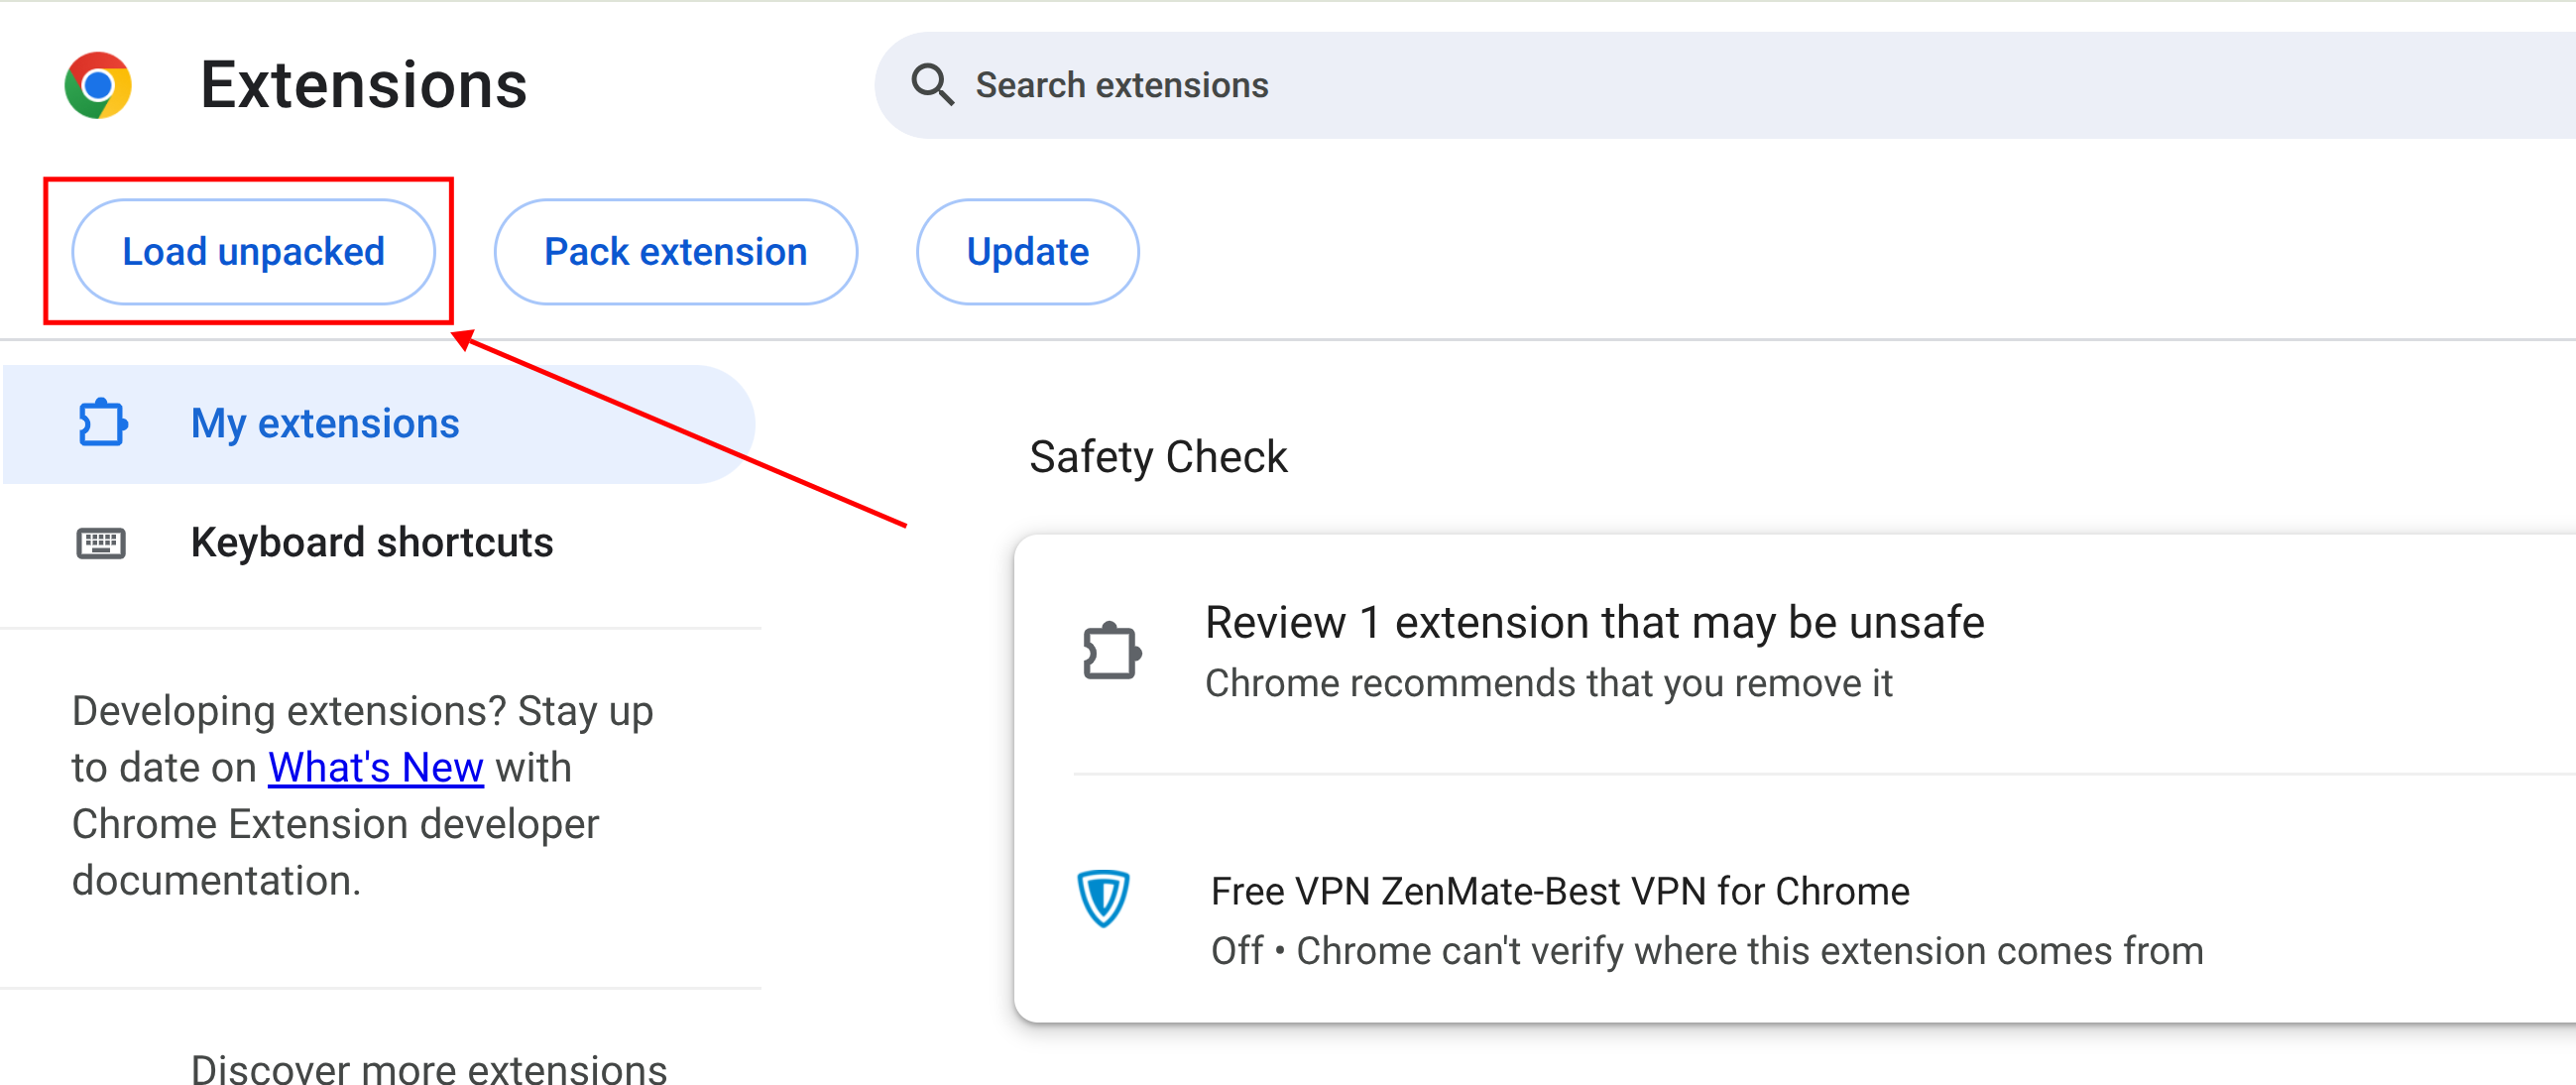Screen dimensions: 2576x1085
Task: Click the ZenMate blue shield icon
Action: click(1103, 898)
